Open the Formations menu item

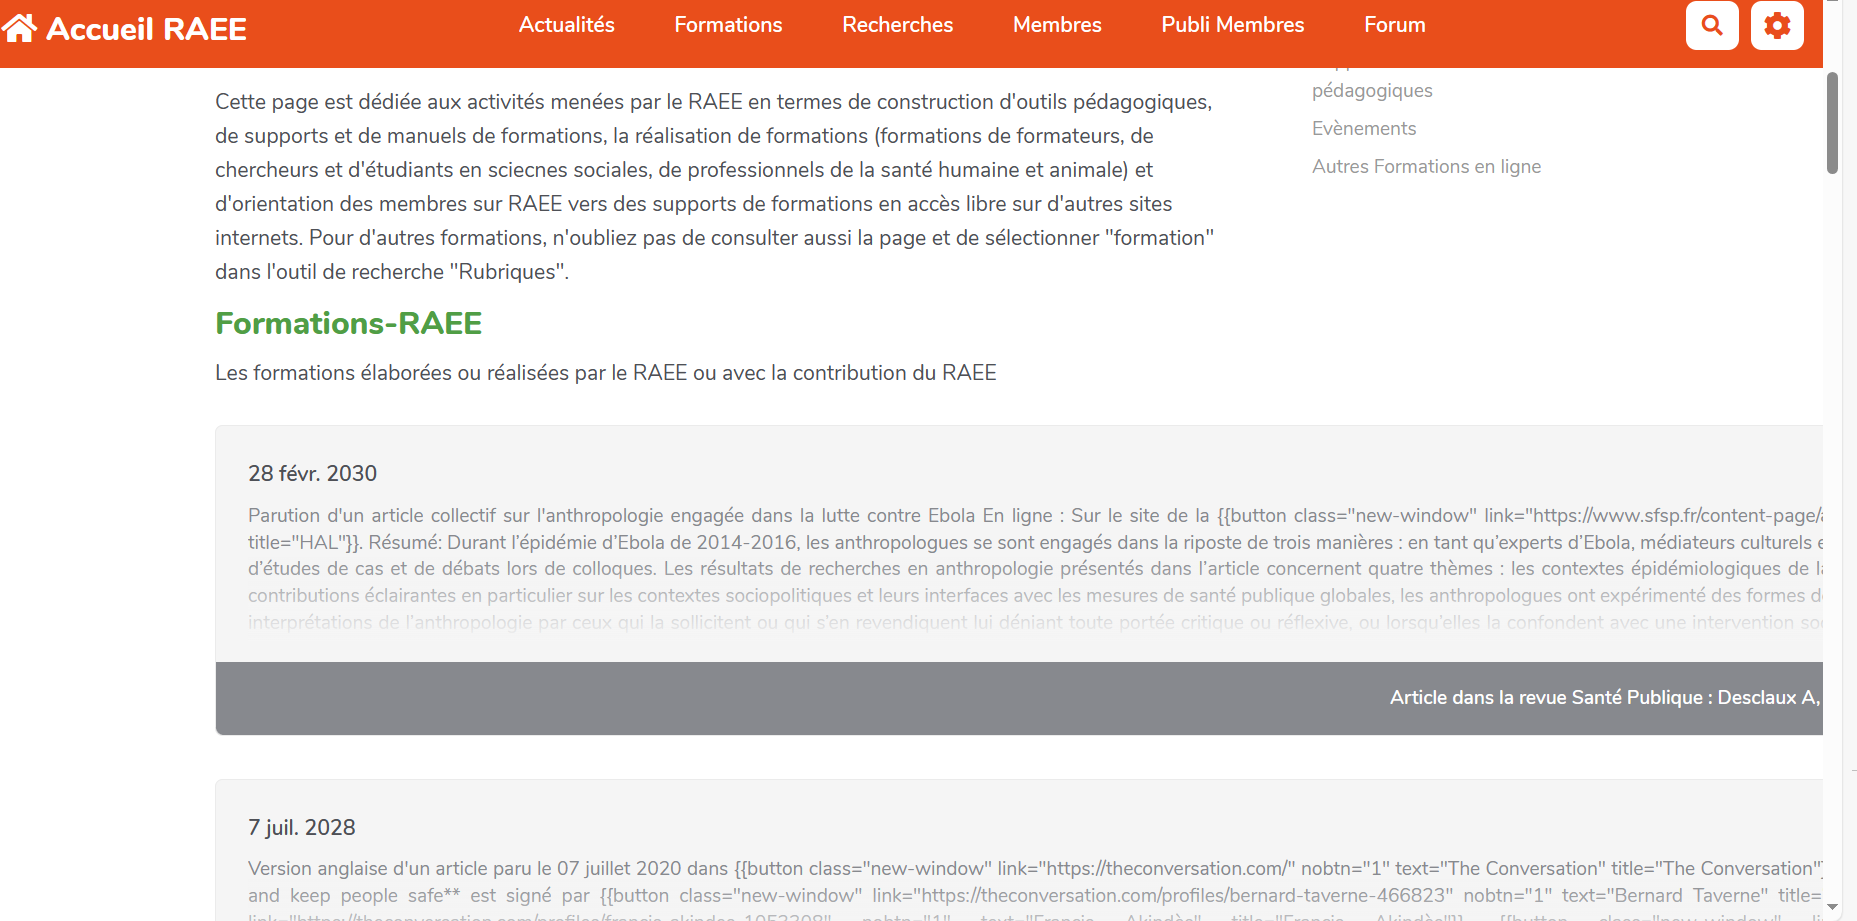pyautogui.click(x=728, y=25)
